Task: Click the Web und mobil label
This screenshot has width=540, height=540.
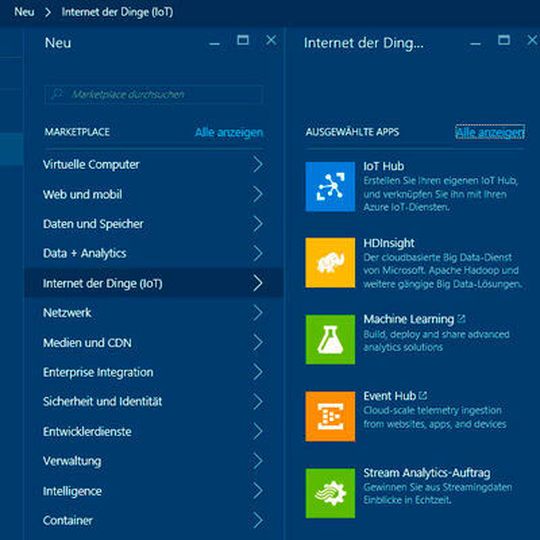Action: [83, 194]
